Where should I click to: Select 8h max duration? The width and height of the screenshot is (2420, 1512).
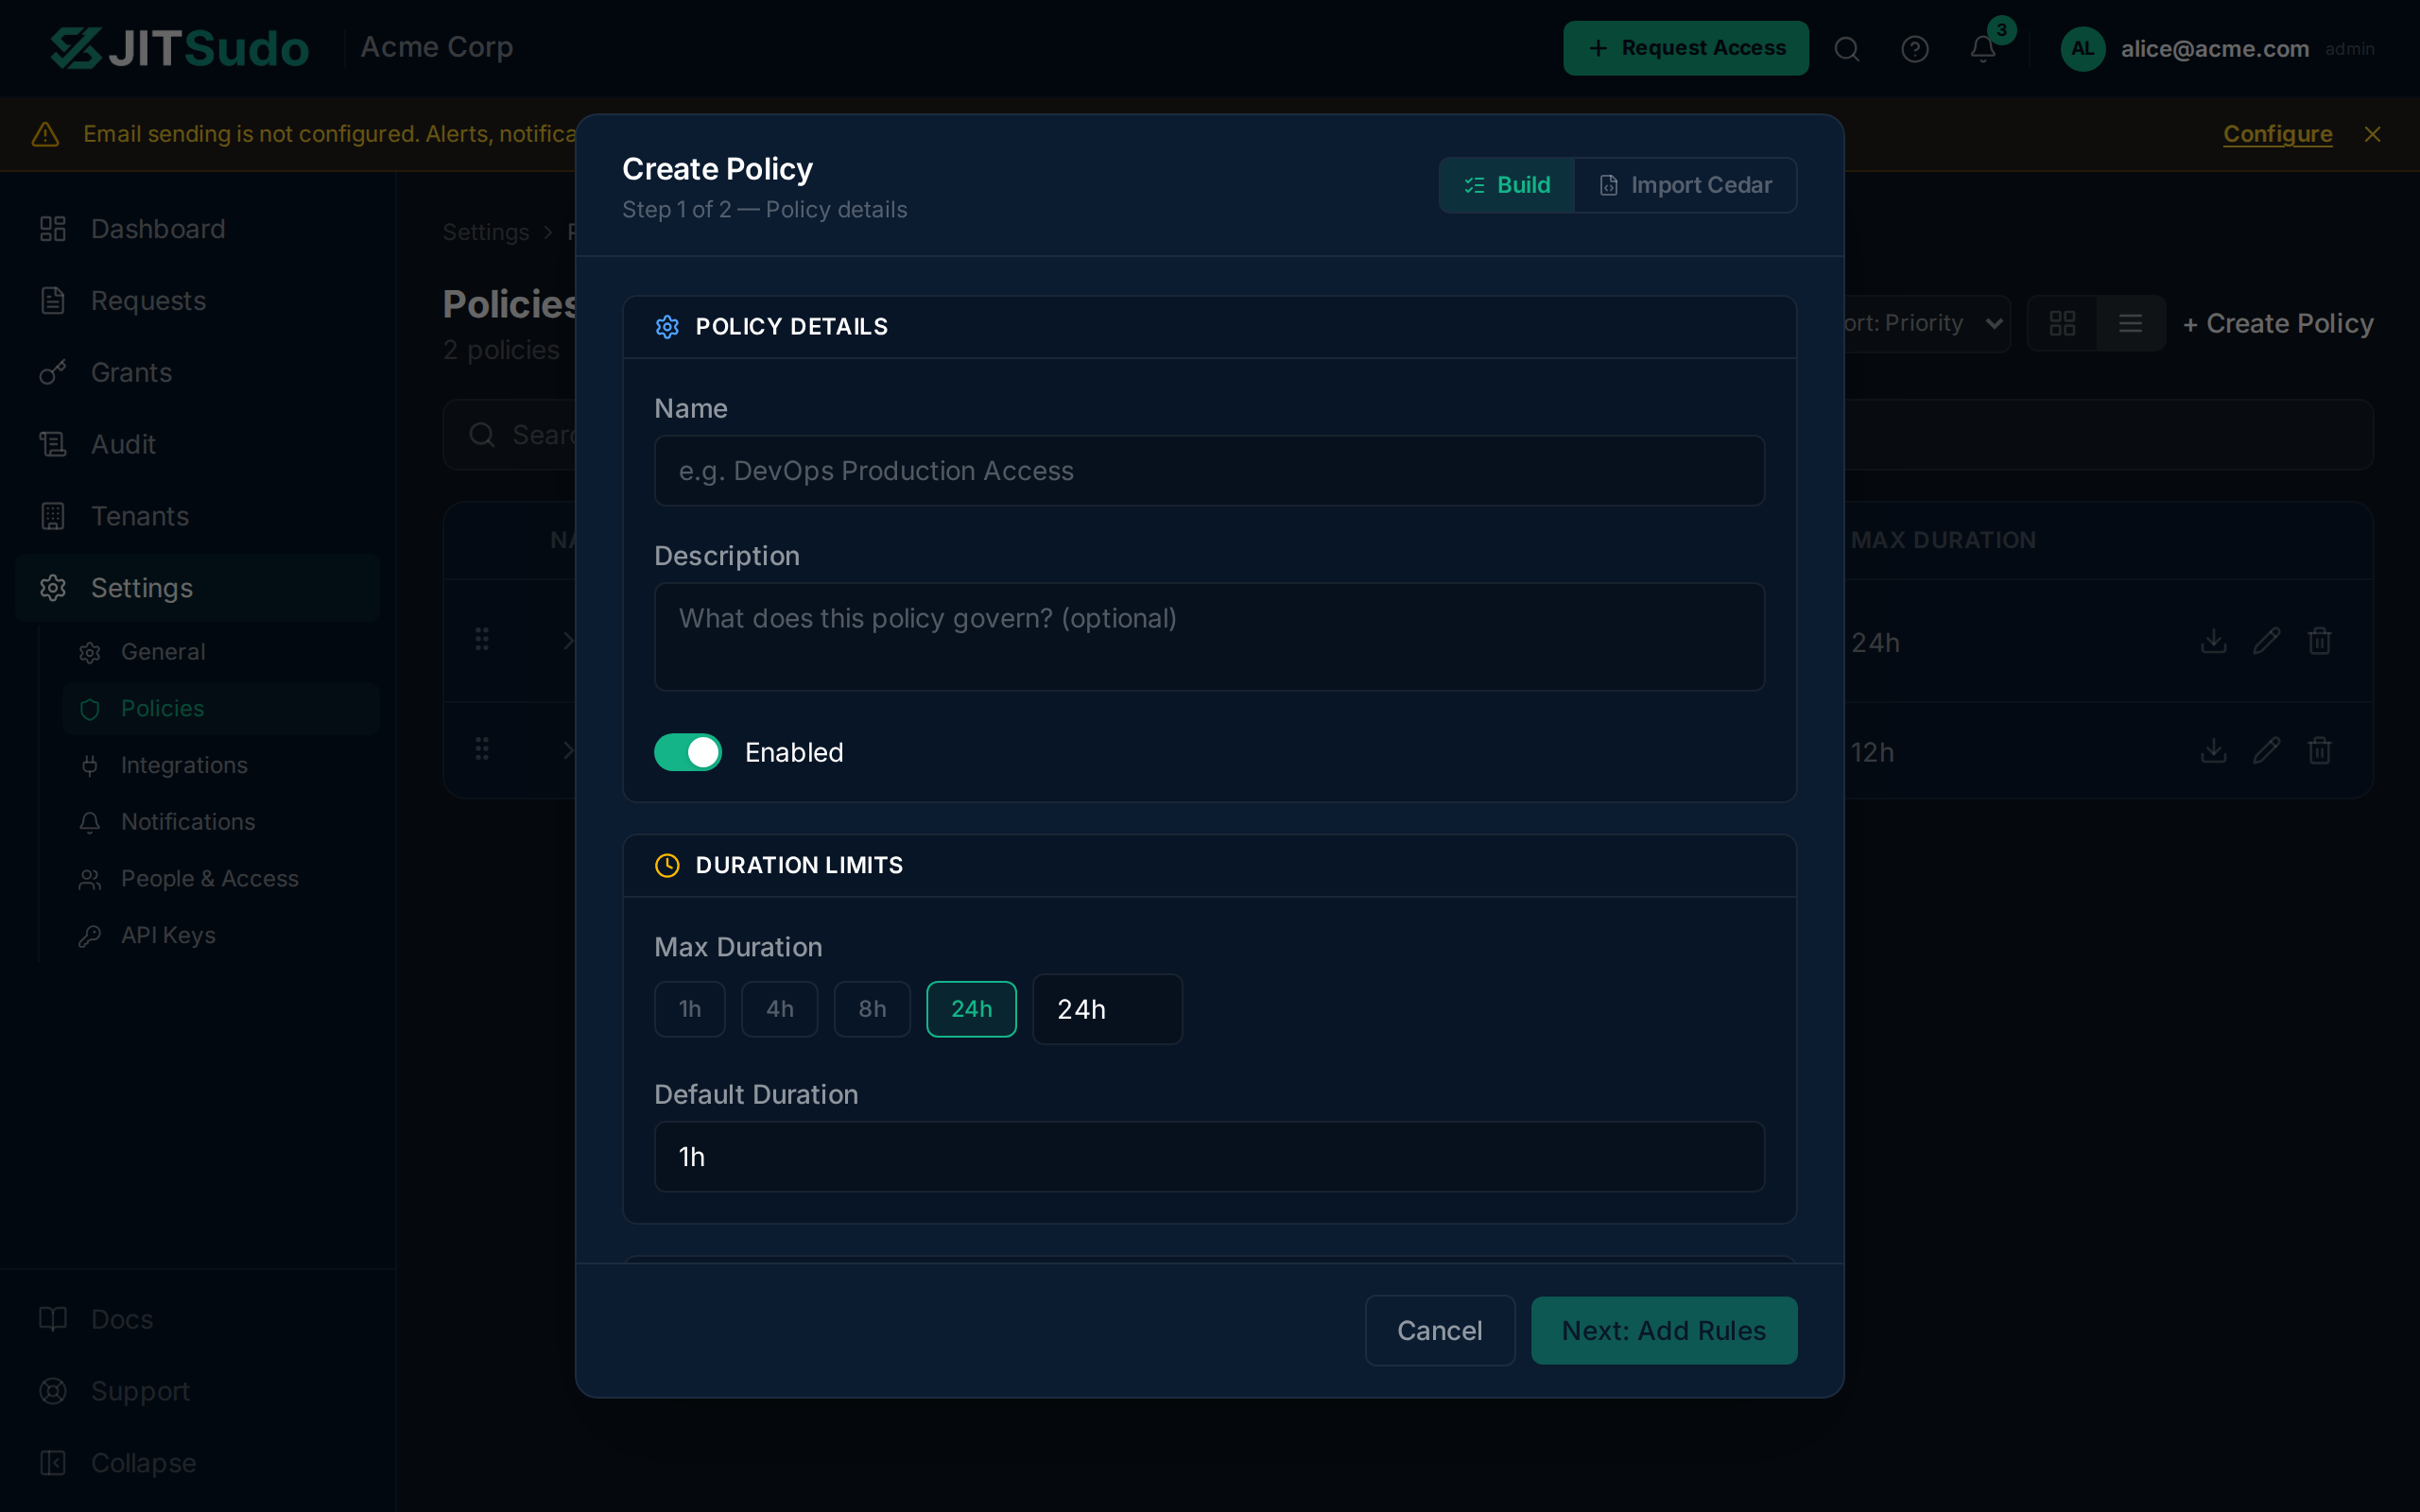pyautogui.click(x=872, y=1009)
